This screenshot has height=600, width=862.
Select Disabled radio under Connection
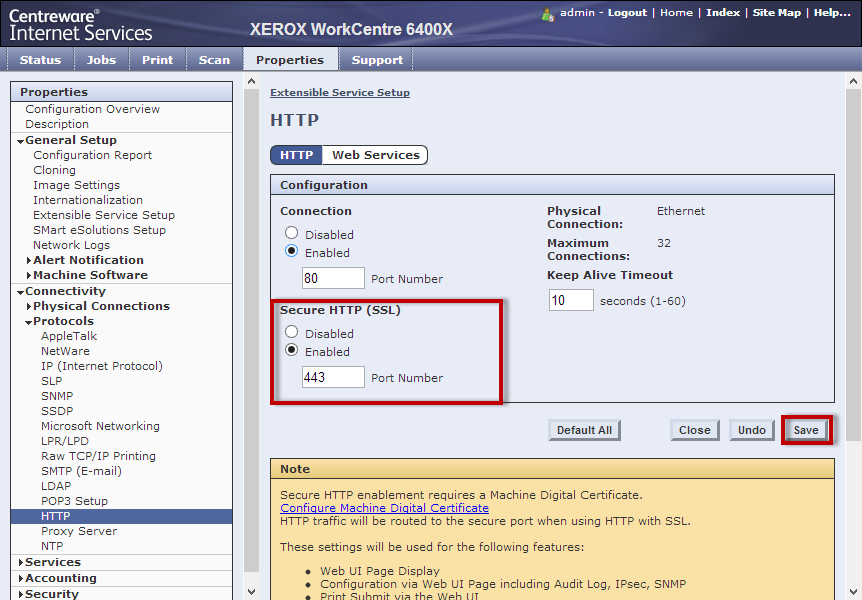tap(292, 233)
